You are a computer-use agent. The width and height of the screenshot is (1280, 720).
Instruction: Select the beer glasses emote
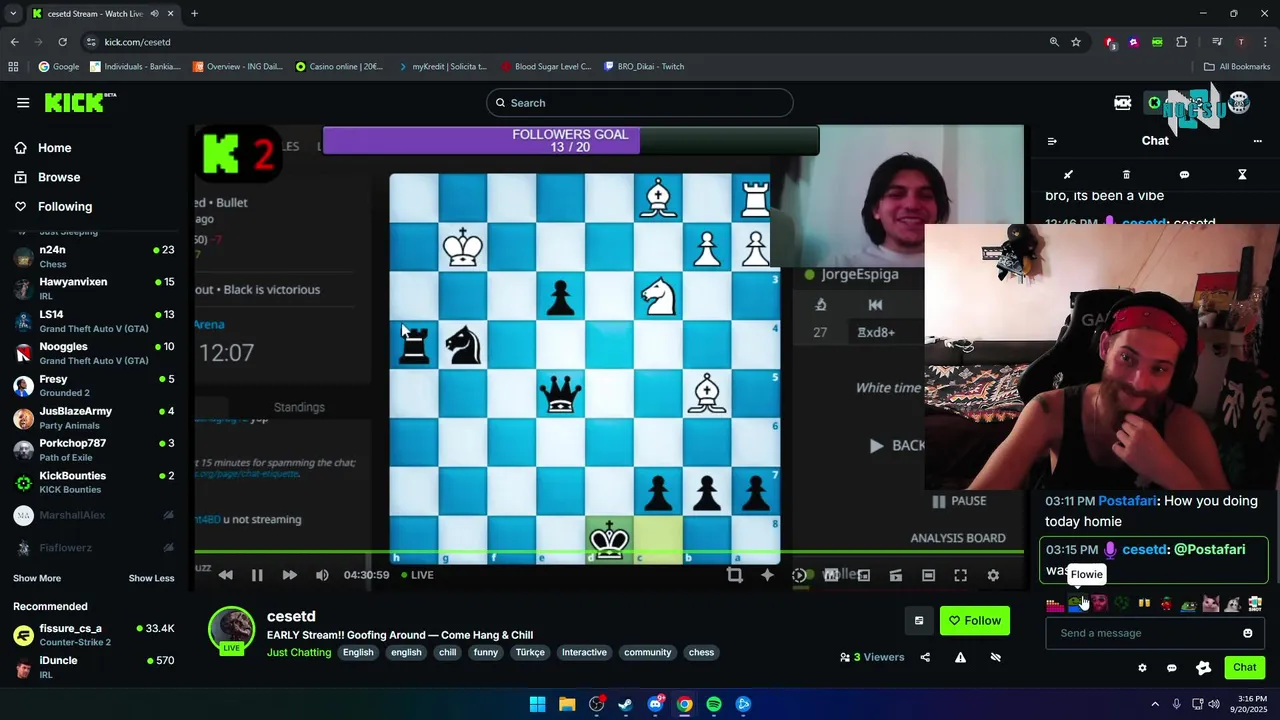coord(1144,604)
